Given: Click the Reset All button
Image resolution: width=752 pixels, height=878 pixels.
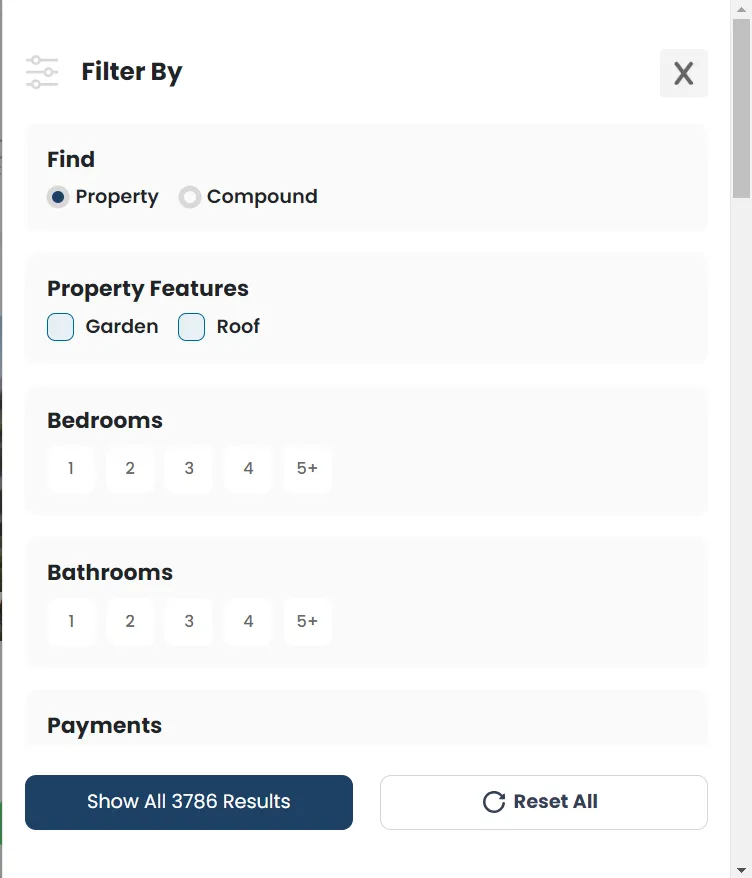Looking at the screenshot, I should (x=544, y=802).
